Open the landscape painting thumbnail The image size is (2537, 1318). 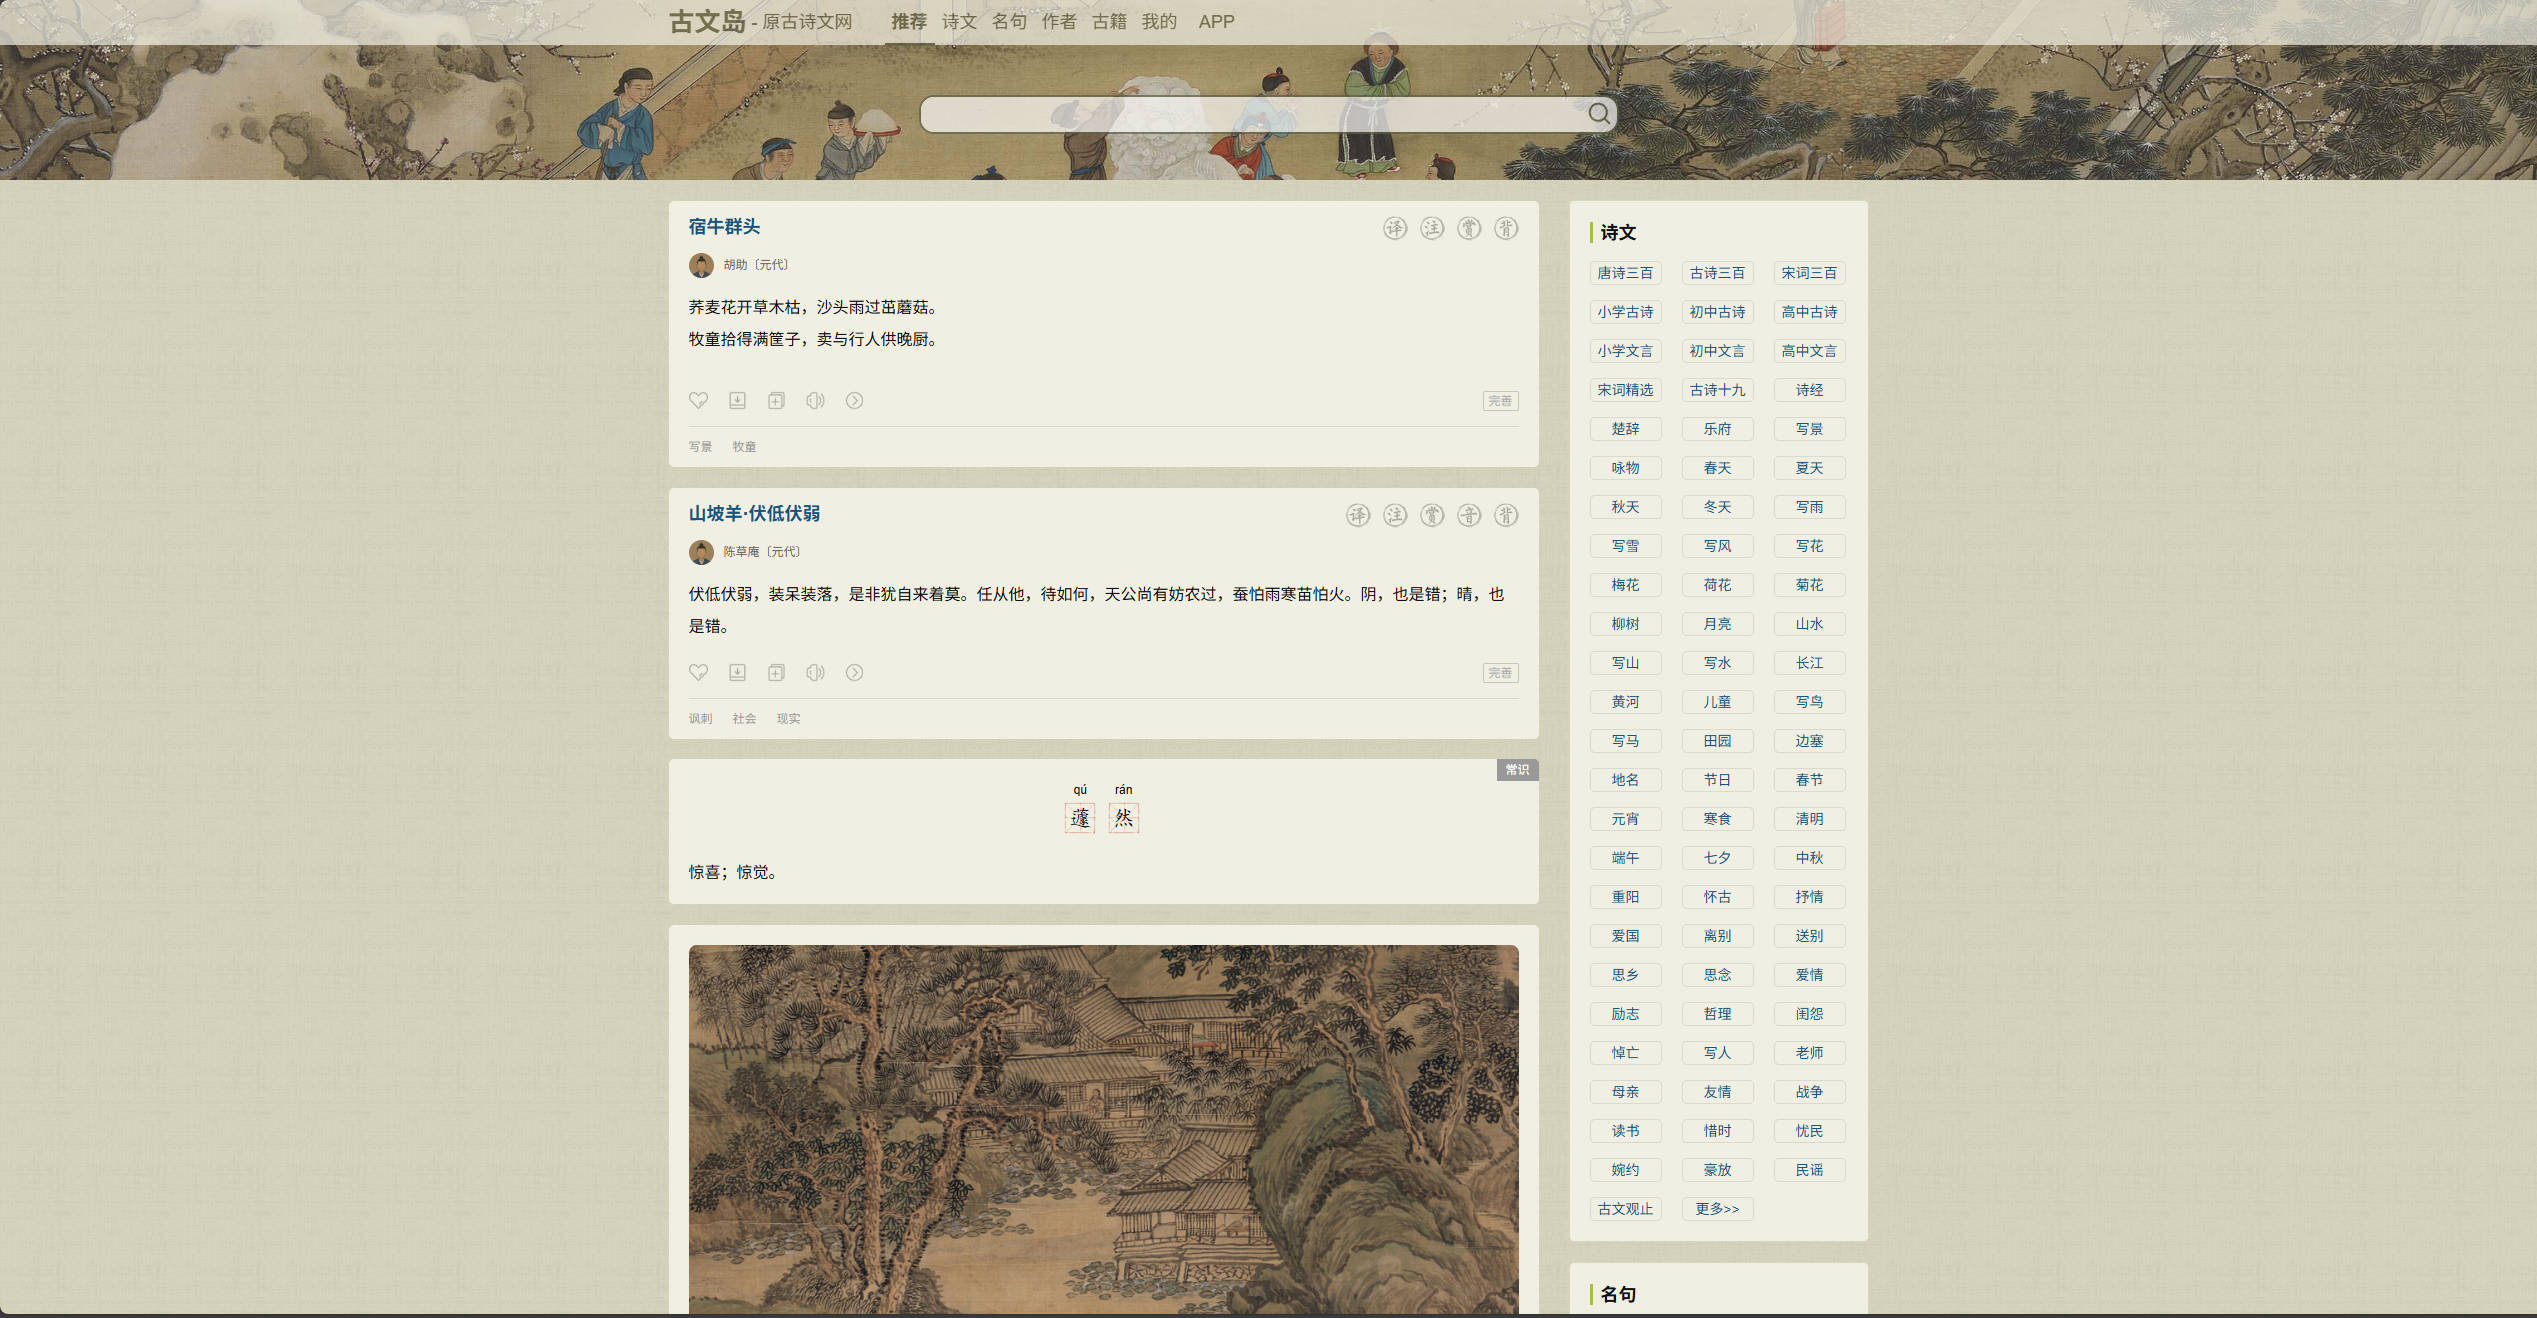1103,1128
